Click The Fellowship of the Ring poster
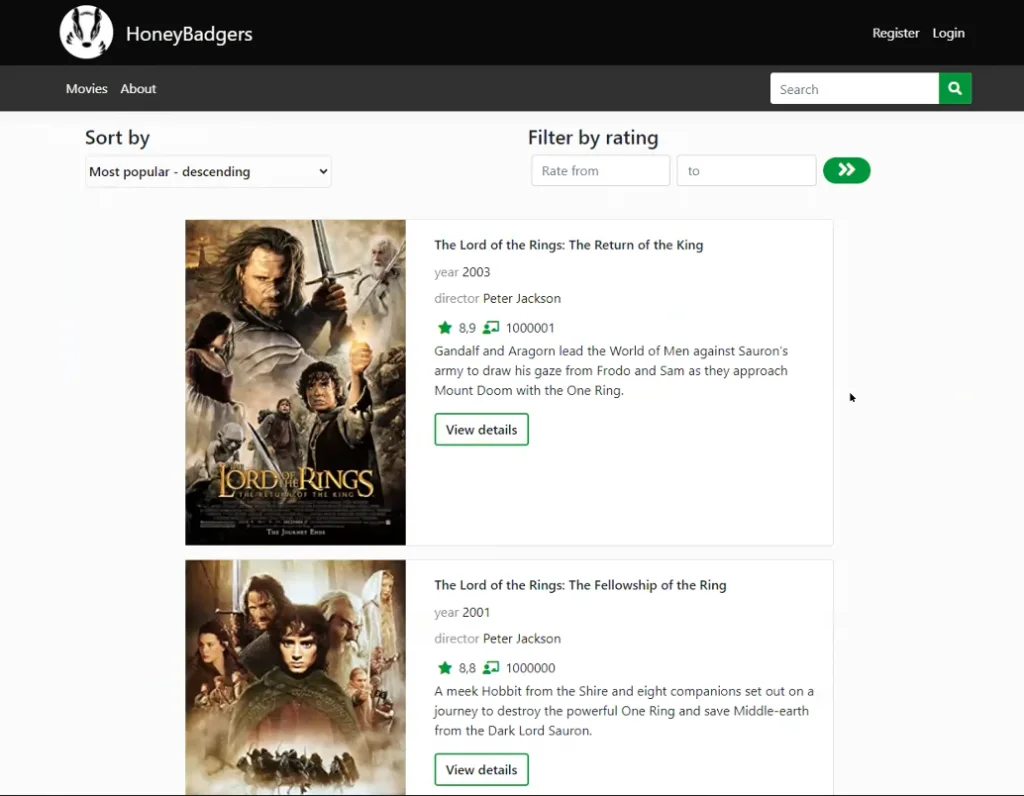The width and height of the screenshot is (1024, 796). [295, 678]
